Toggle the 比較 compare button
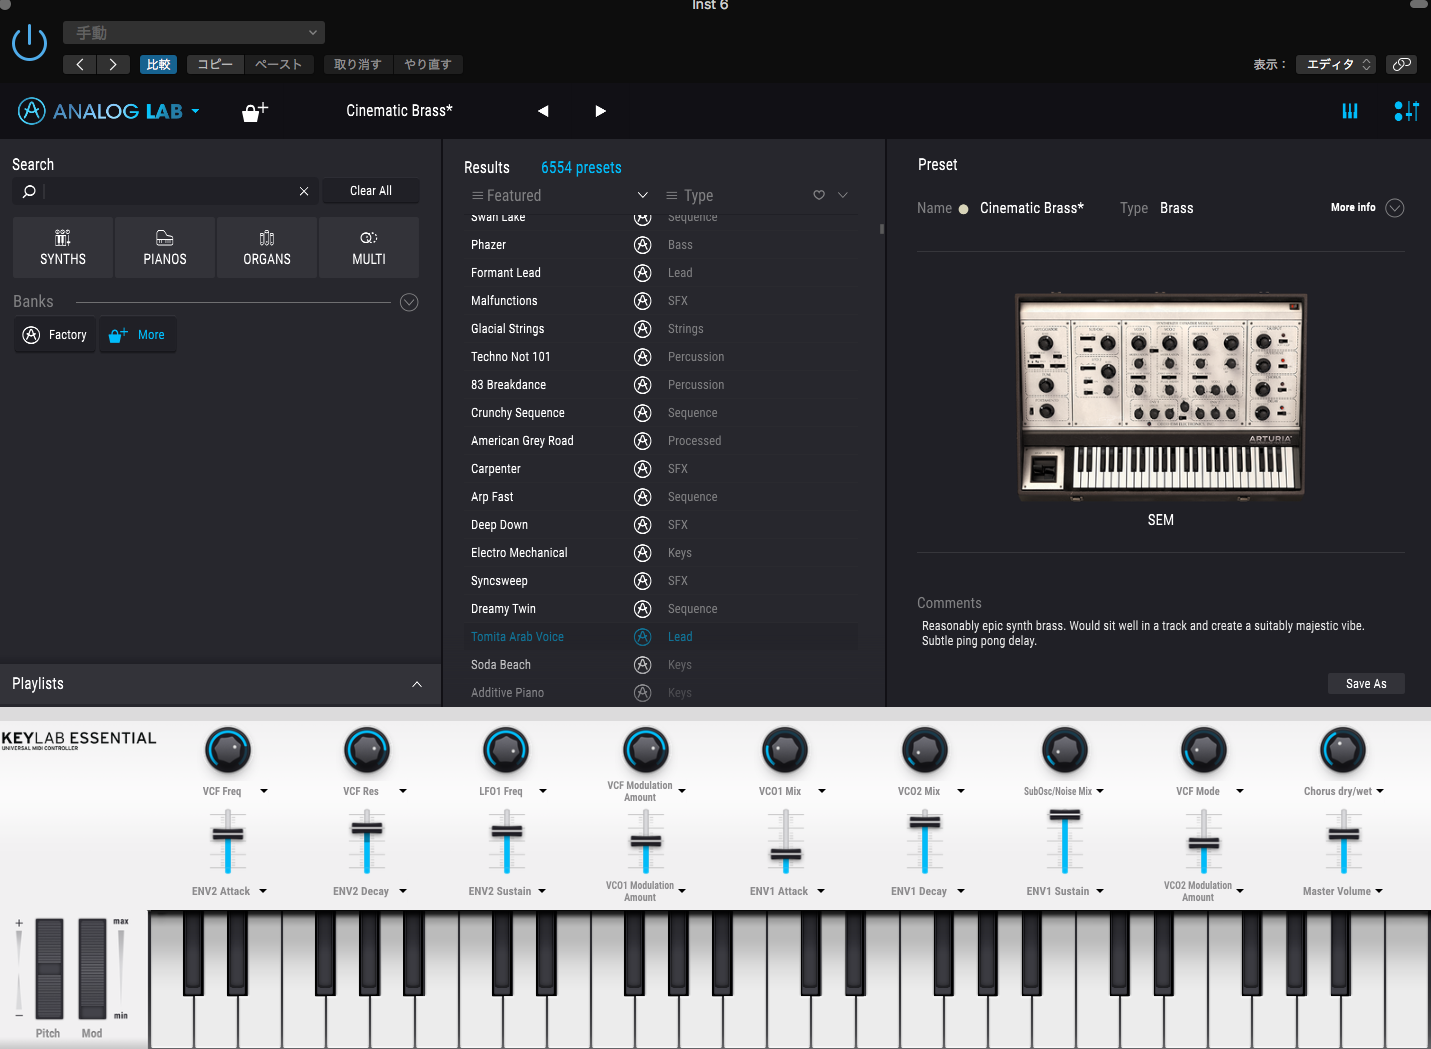This screenshot has height=1049, width=1431. tap(158, 64)
